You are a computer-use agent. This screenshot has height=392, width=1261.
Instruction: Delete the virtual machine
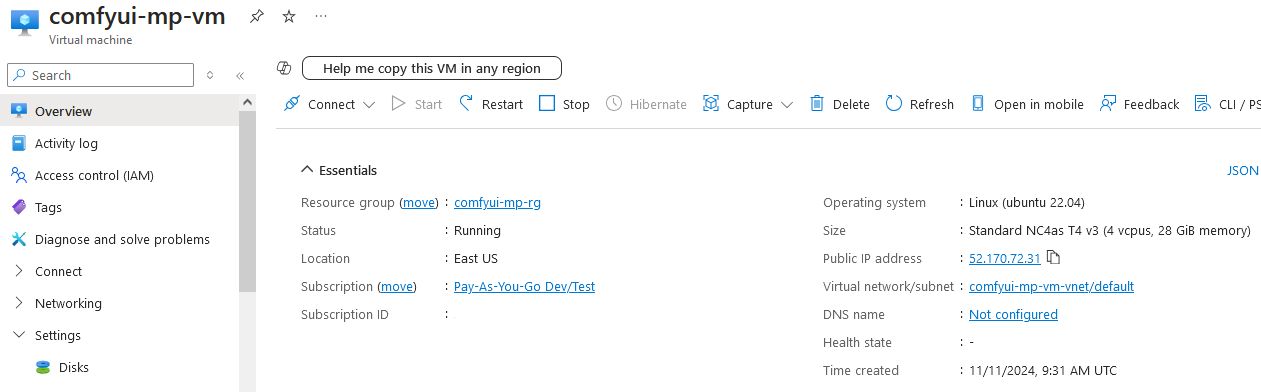[x=839, y=104]
